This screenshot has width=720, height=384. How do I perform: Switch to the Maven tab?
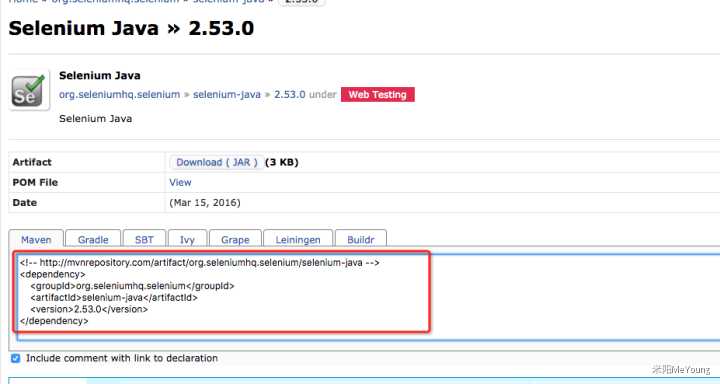click(36, 239)
